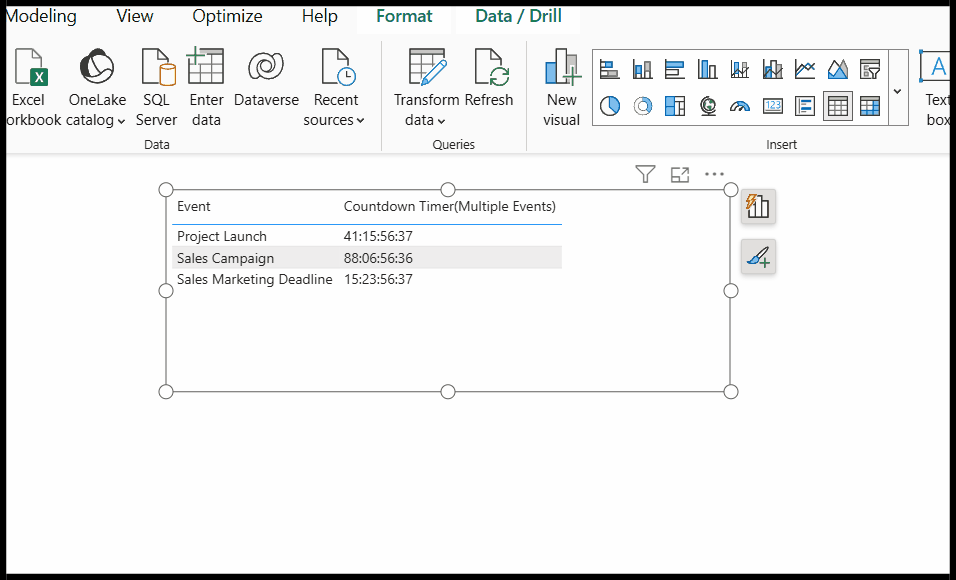
Task: Open the filter icon on the table visual
Action: point(645,175)
